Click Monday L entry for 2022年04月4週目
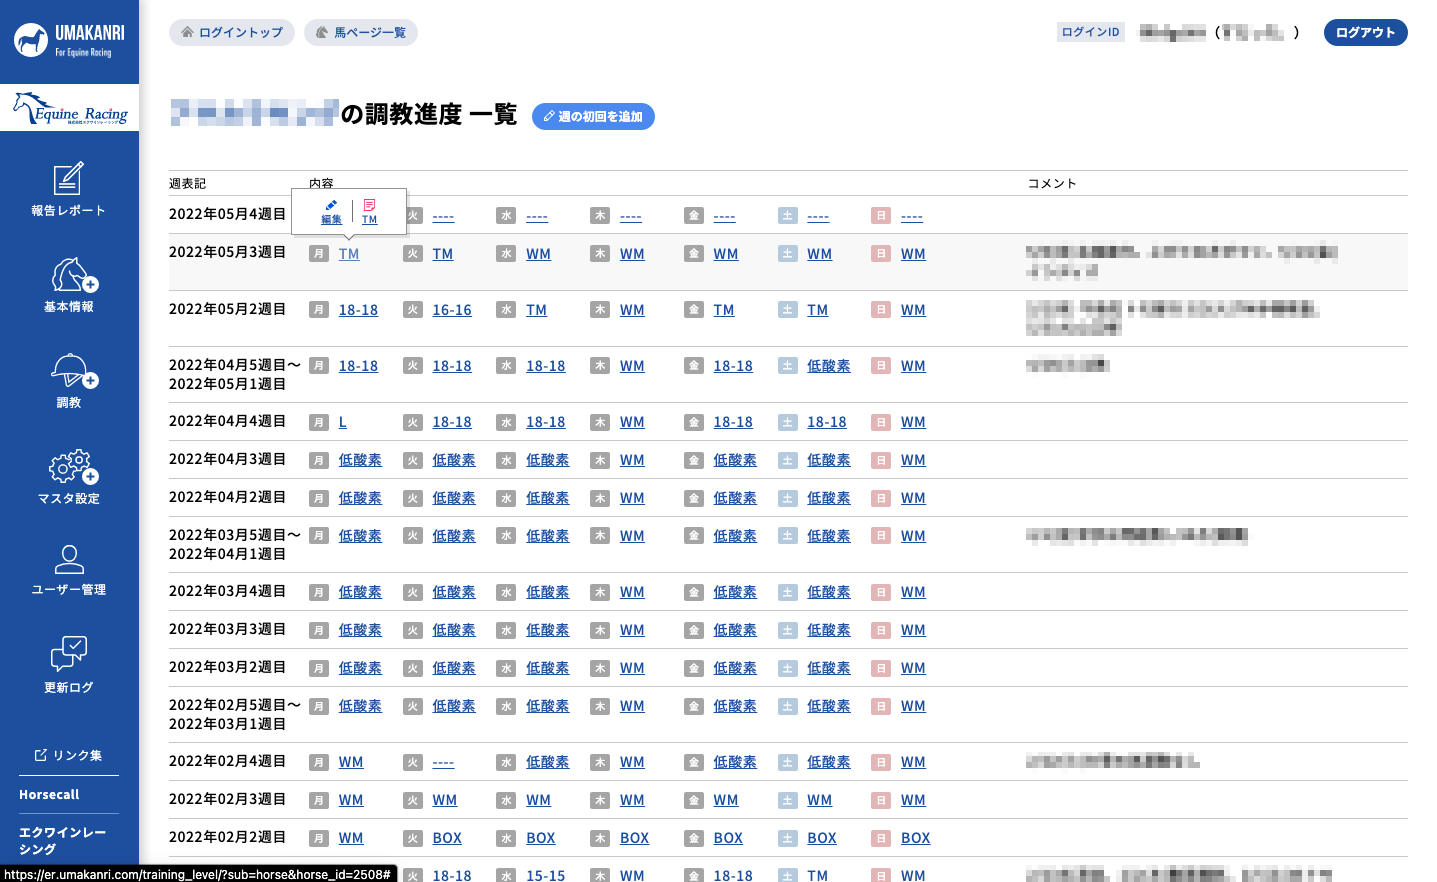 pyautogui.click(x=343, y=422)
